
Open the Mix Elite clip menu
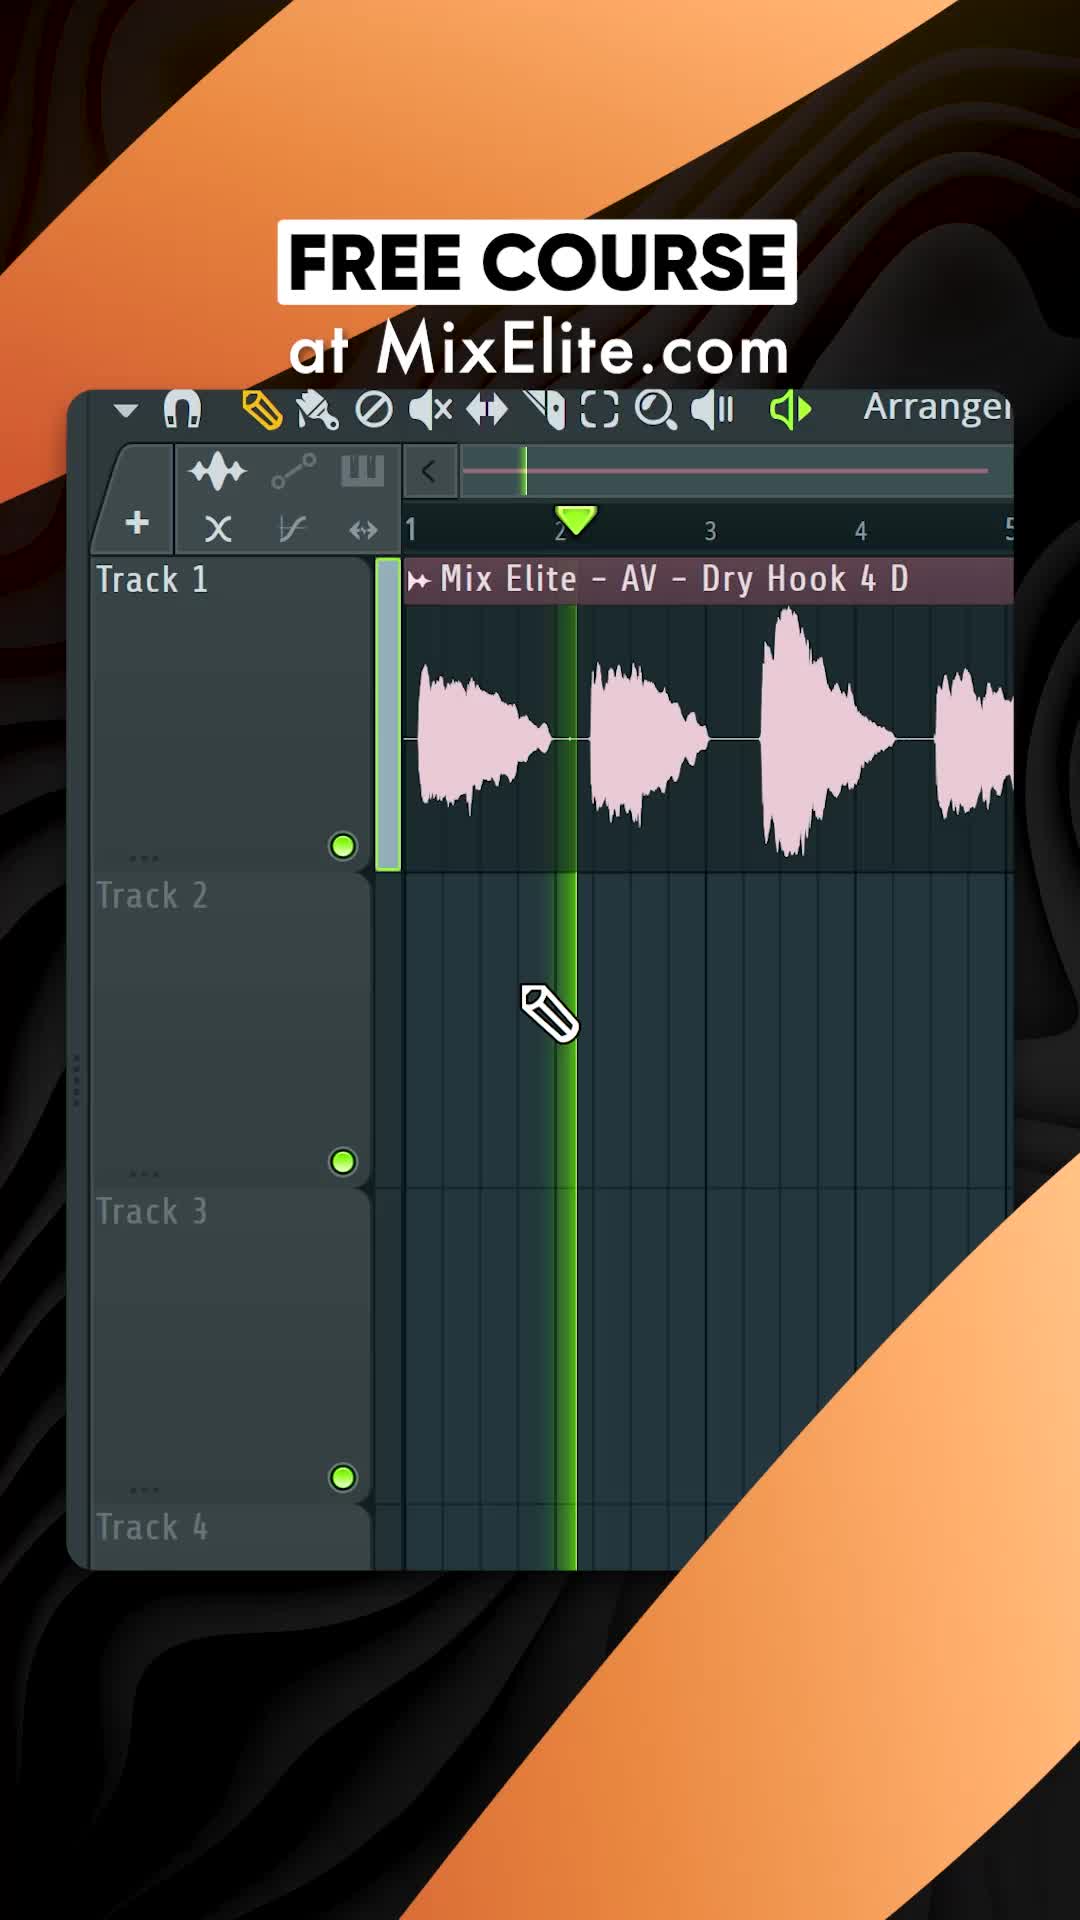click(x=419, y=580)
